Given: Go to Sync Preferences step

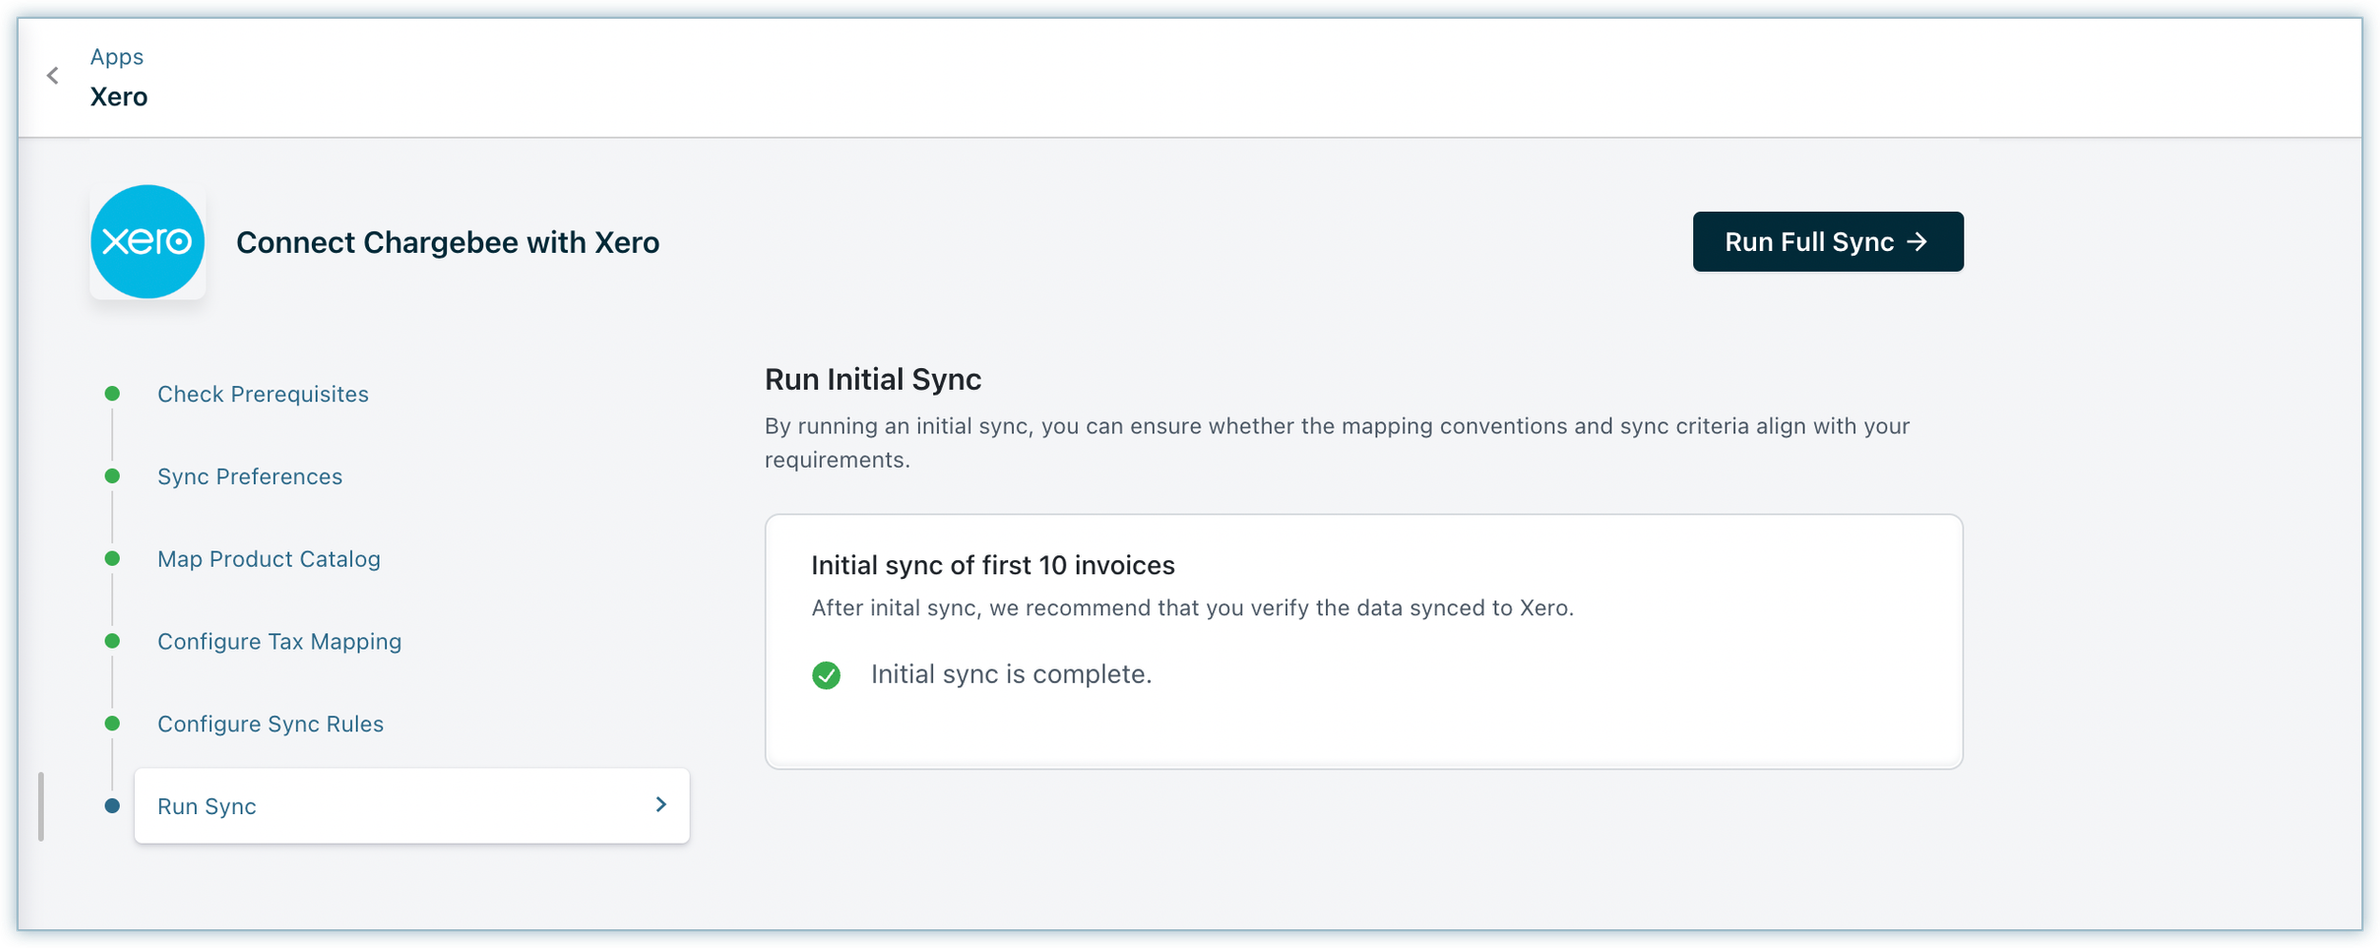Looking at the screenshot, I should pos(250,477).
